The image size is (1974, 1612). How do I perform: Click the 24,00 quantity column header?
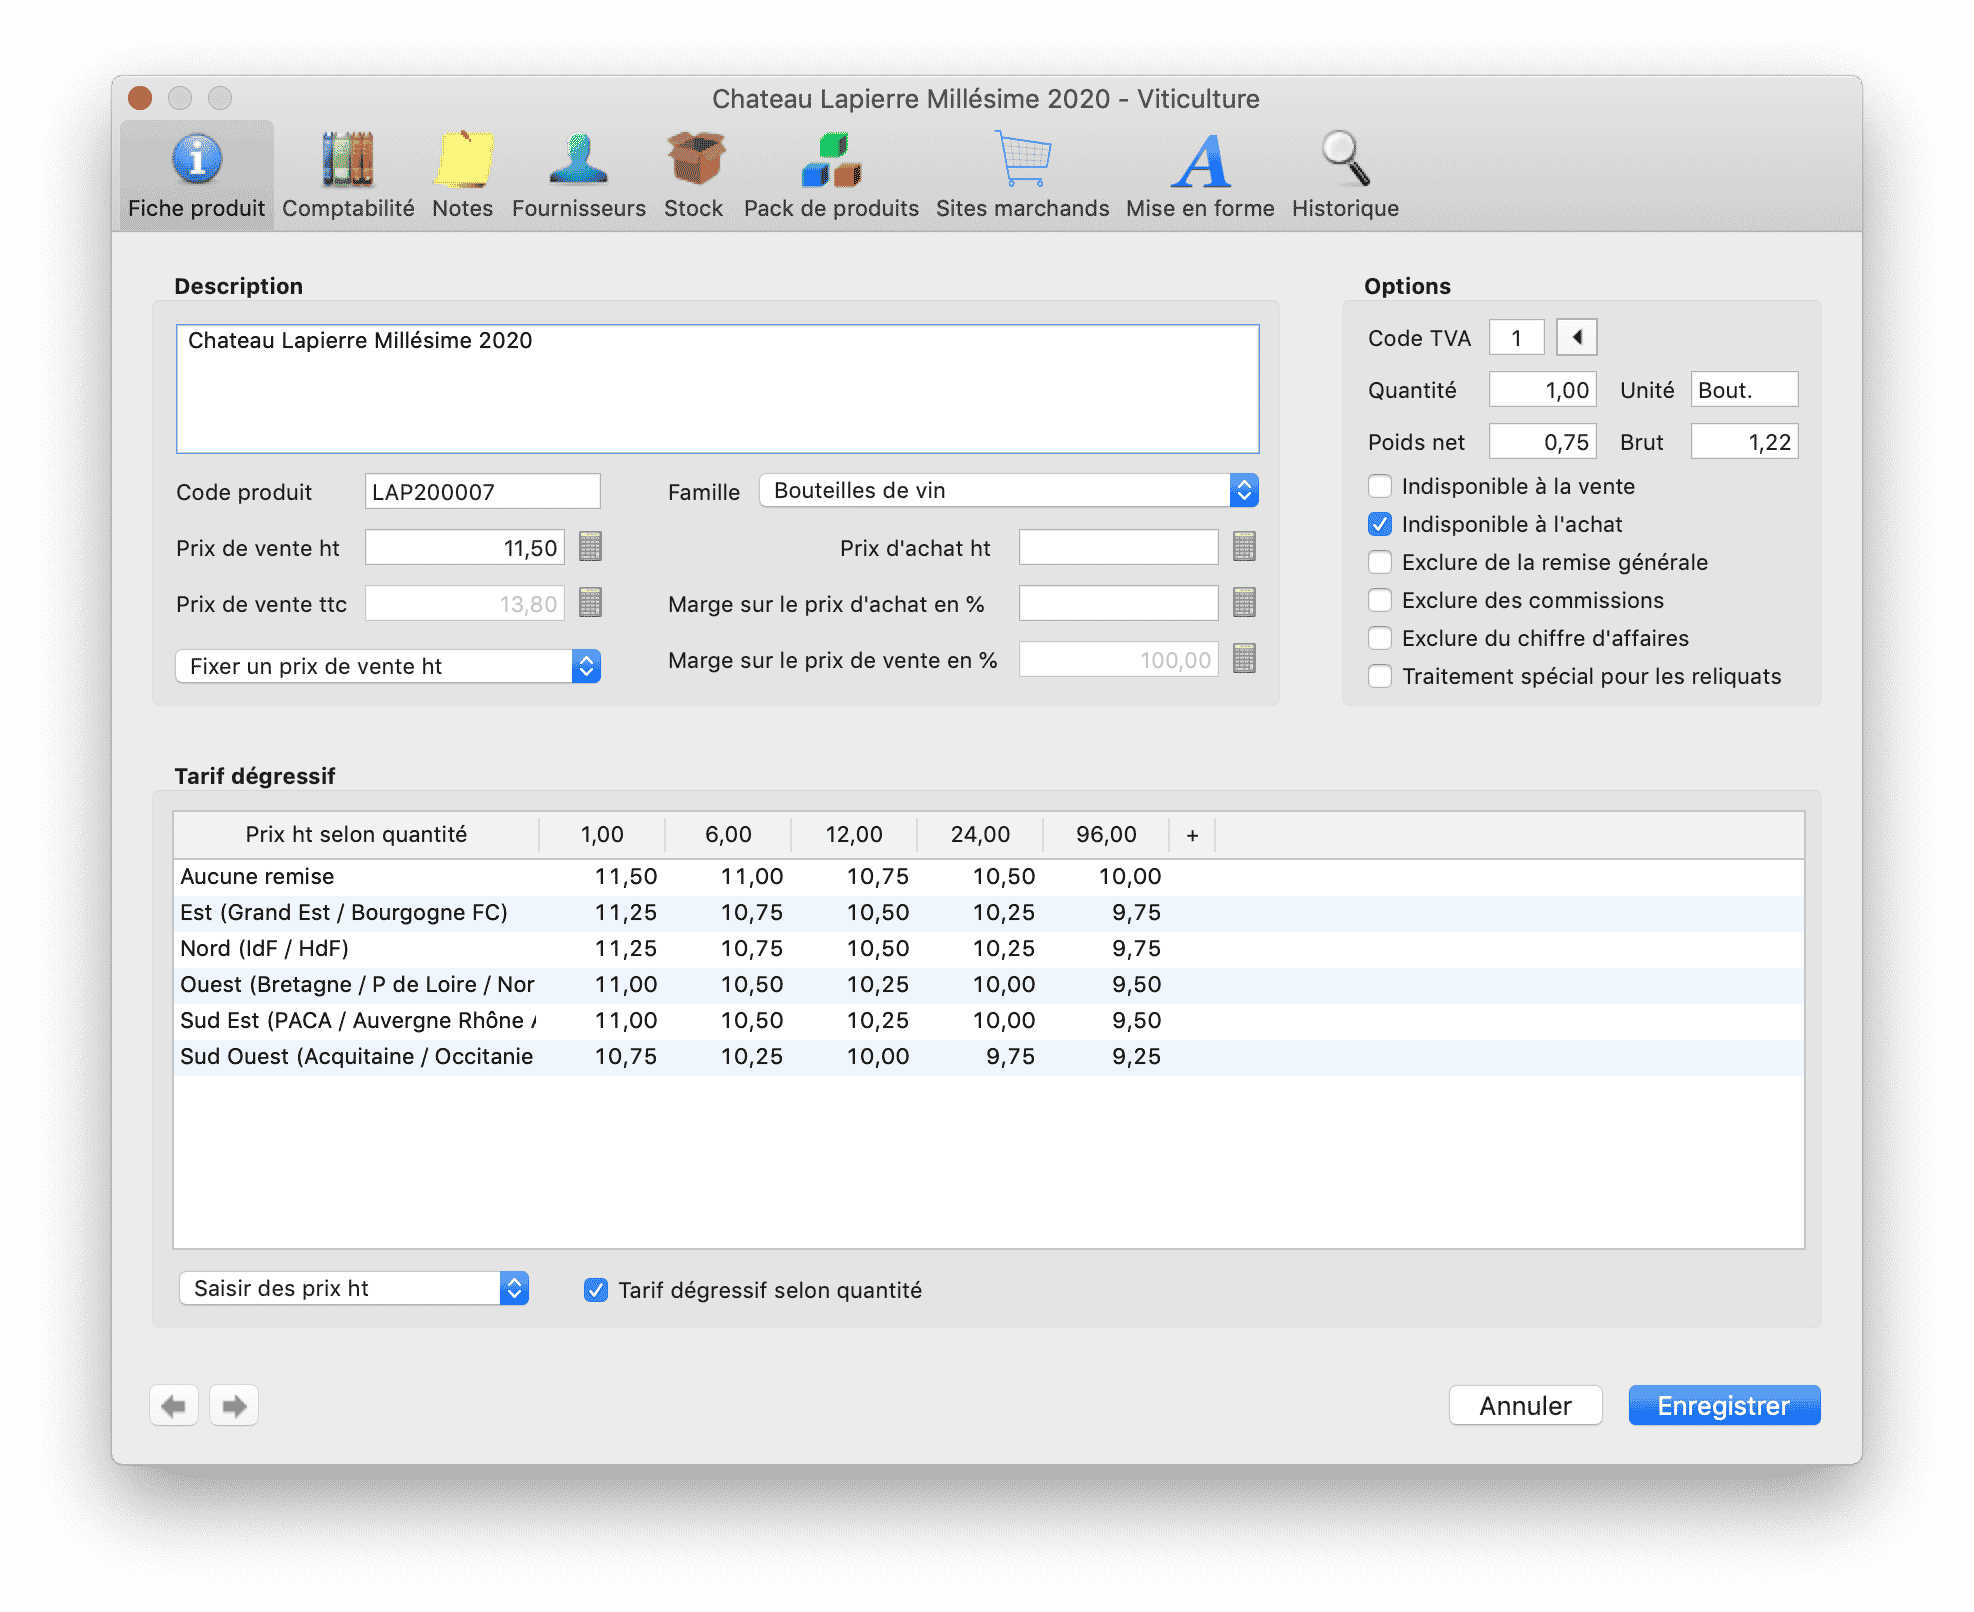[x=980, y=835]
